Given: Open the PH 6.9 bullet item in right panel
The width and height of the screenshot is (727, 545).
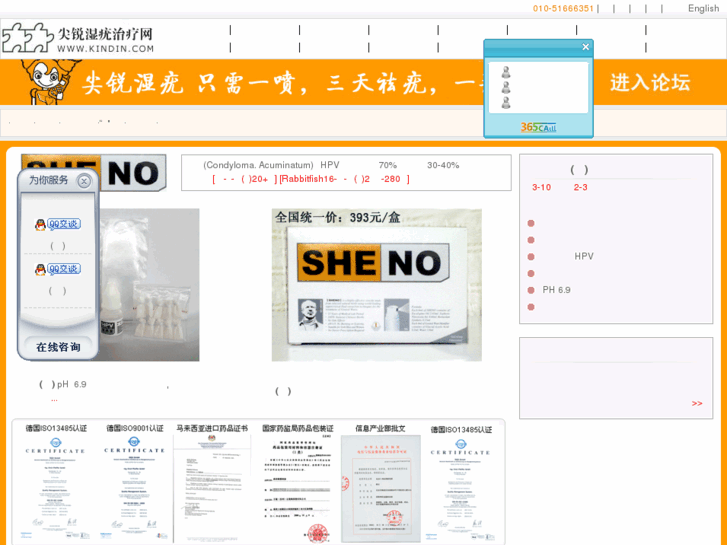Looking at the screenshot, I should pyautogui.click(x=556, y=290).
